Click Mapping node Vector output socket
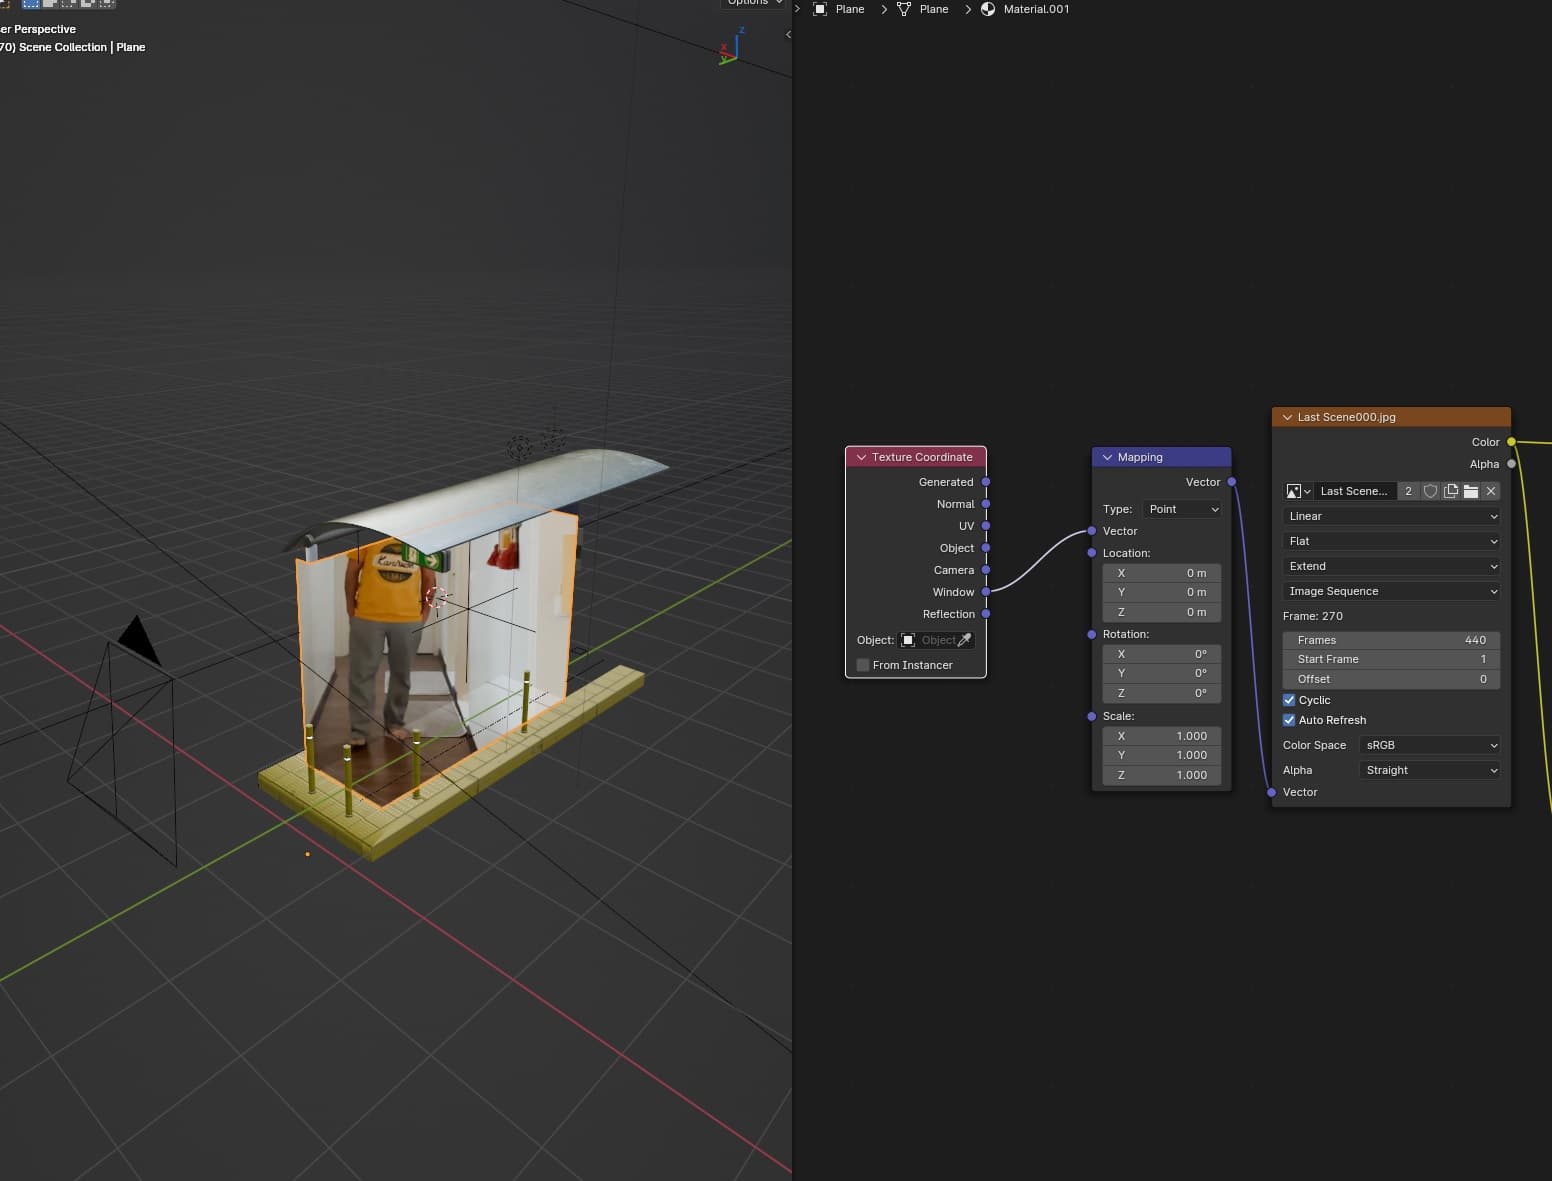1552x1181 pixels. [x=1232, y=482]
